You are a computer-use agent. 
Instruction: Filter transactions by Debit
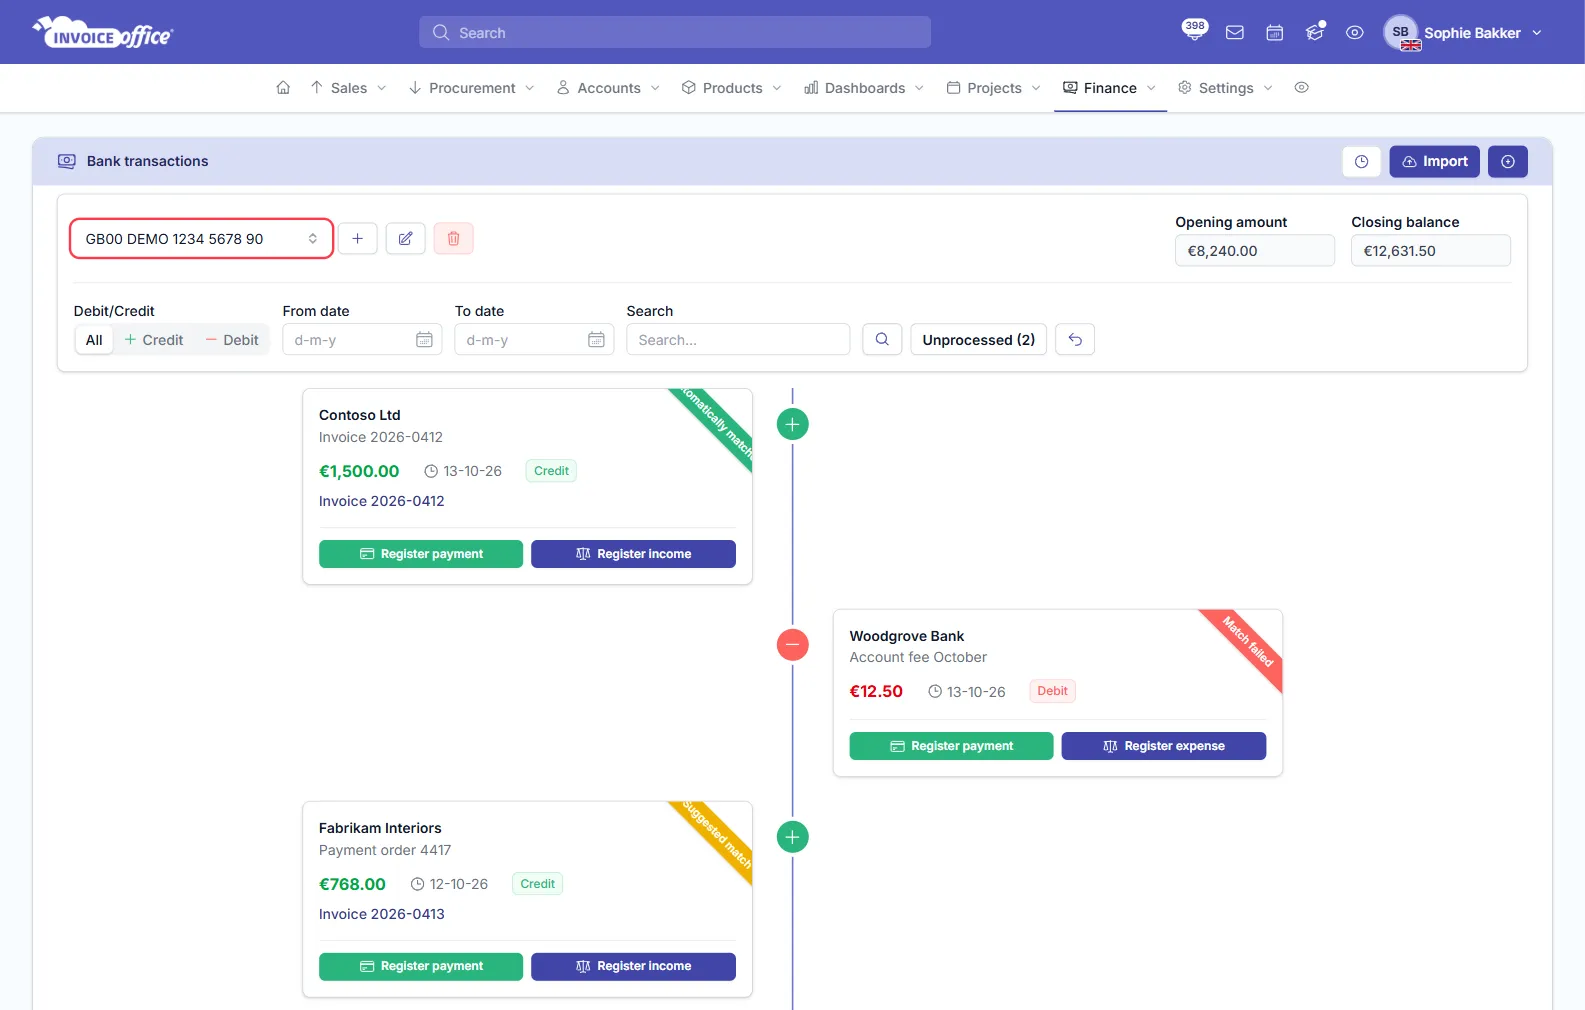[x=232, y=340]
